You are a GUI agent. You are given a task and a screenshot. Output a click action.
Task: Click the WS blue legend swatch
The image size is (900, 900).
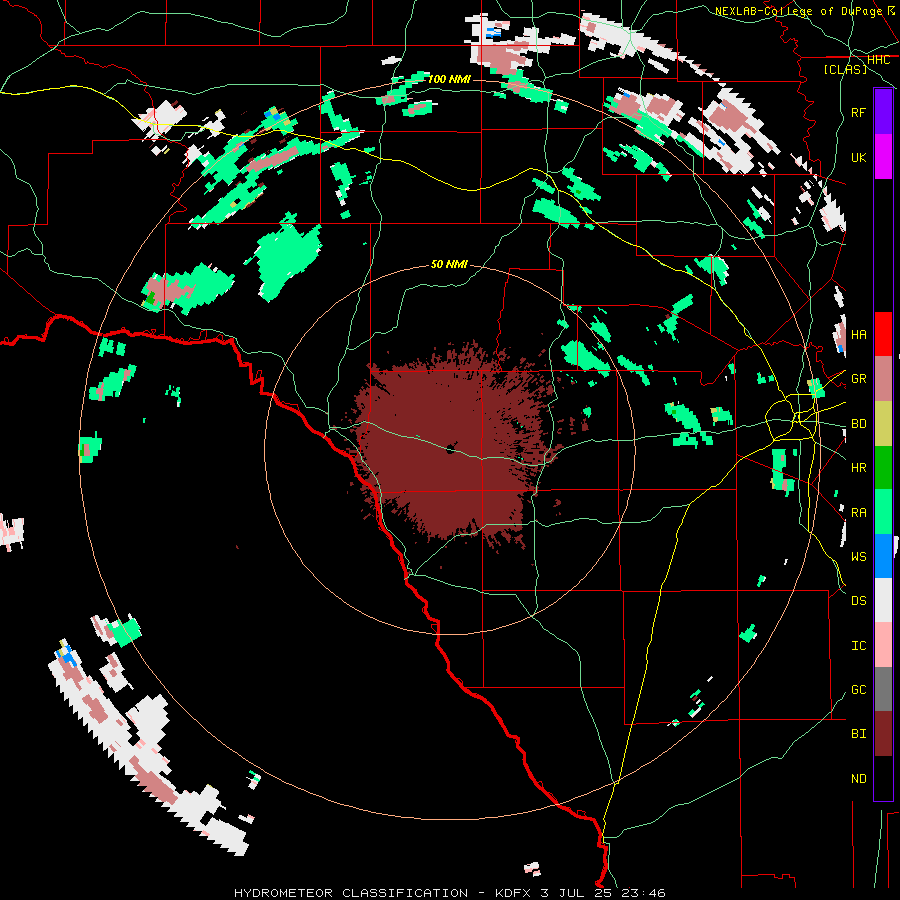tap(883, 556)
